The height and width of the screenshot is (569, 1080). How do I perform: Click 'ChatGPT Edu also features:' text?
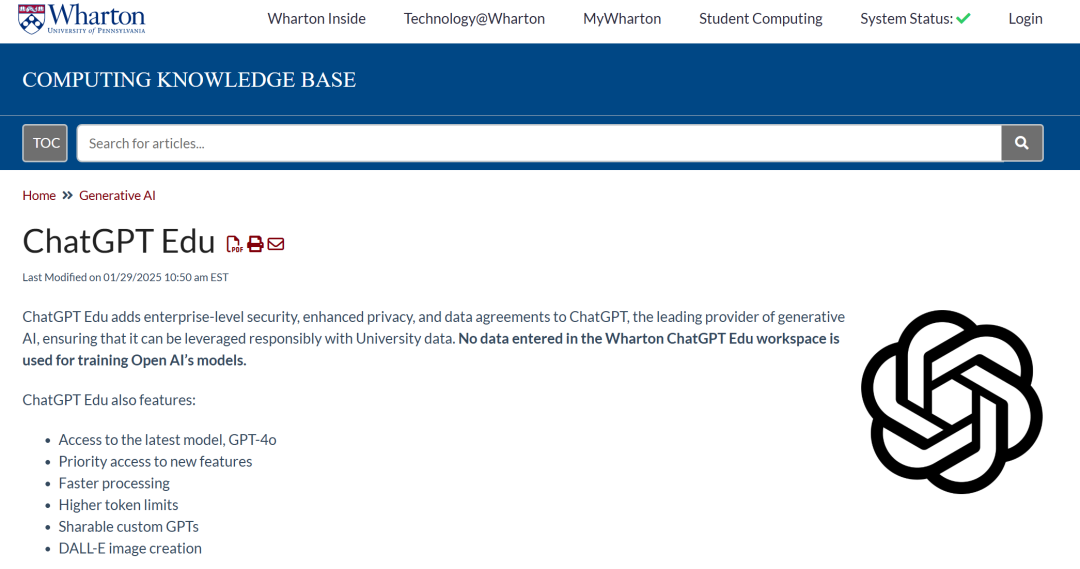109,400
